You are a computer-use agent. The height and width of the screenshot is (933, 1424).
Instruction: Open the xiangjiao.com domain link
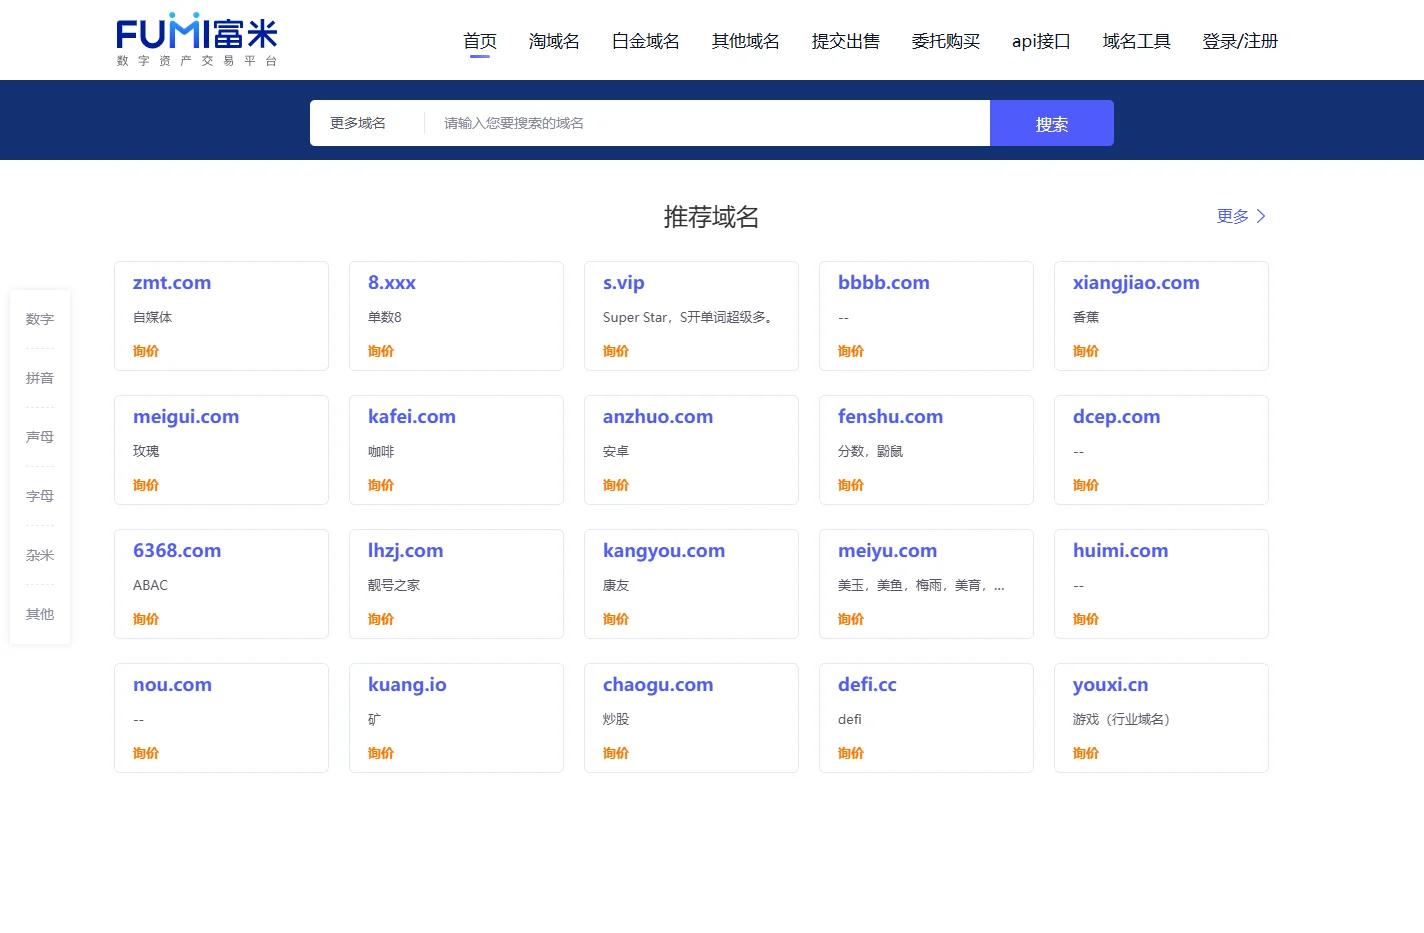(x=1136, y=283)
